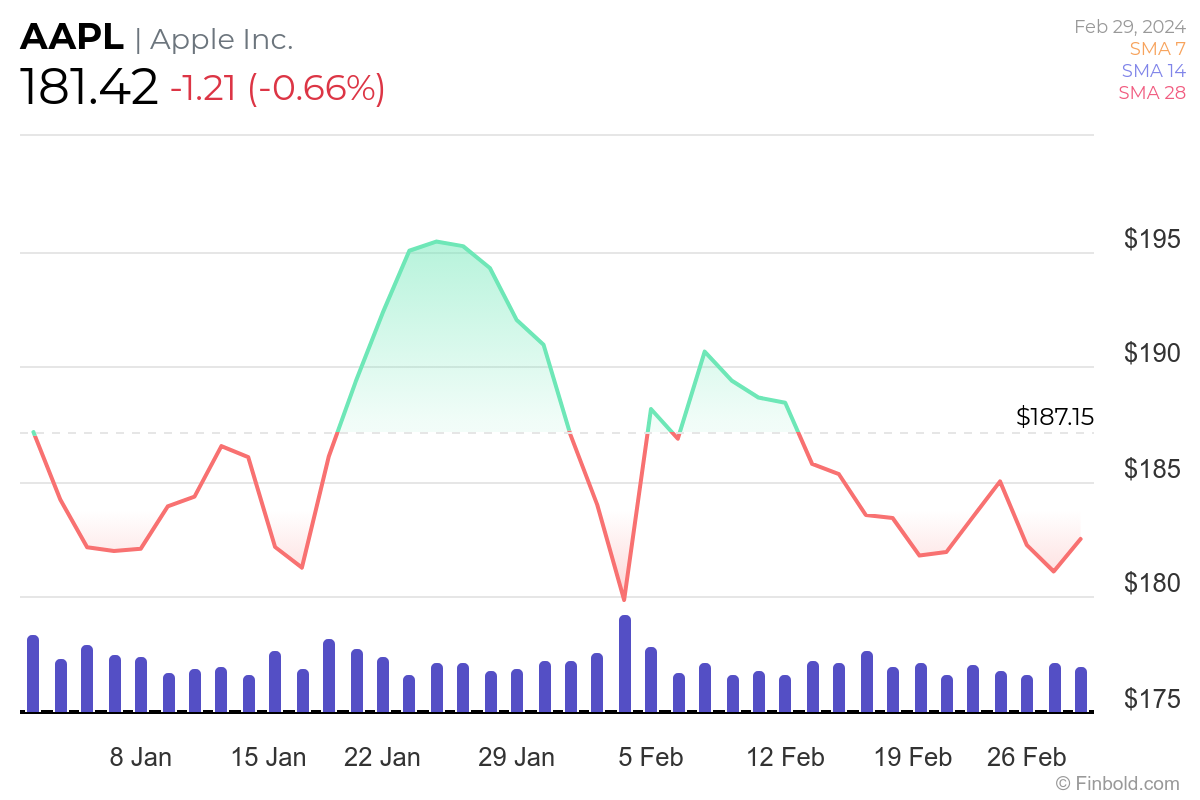Viewport: 1200px width, 800px height.
Task: Expand the 8 Jan date marker
Action: (140, 757)
